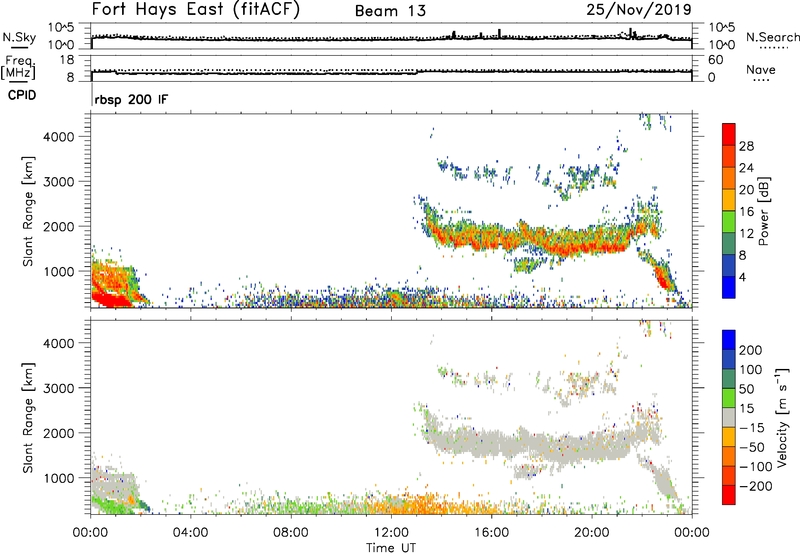Click the dark blue 200 velocity swatch
800x554 pixels.
[729, 340]
